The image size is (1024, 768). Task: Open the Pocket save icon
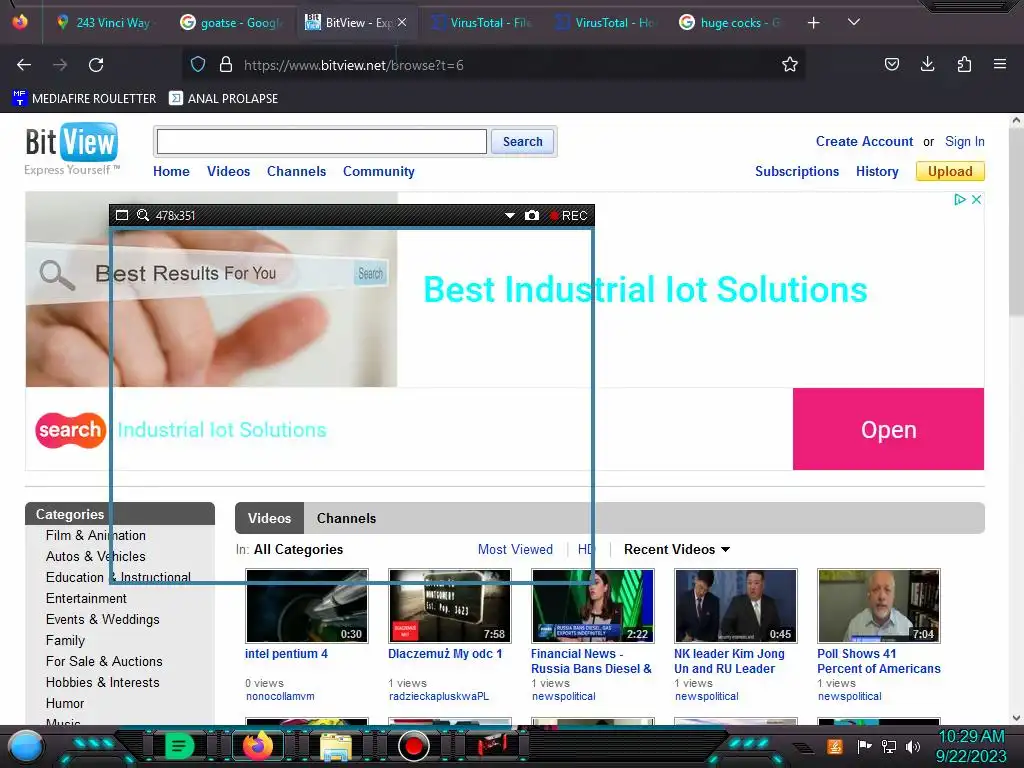pos(891,65)
